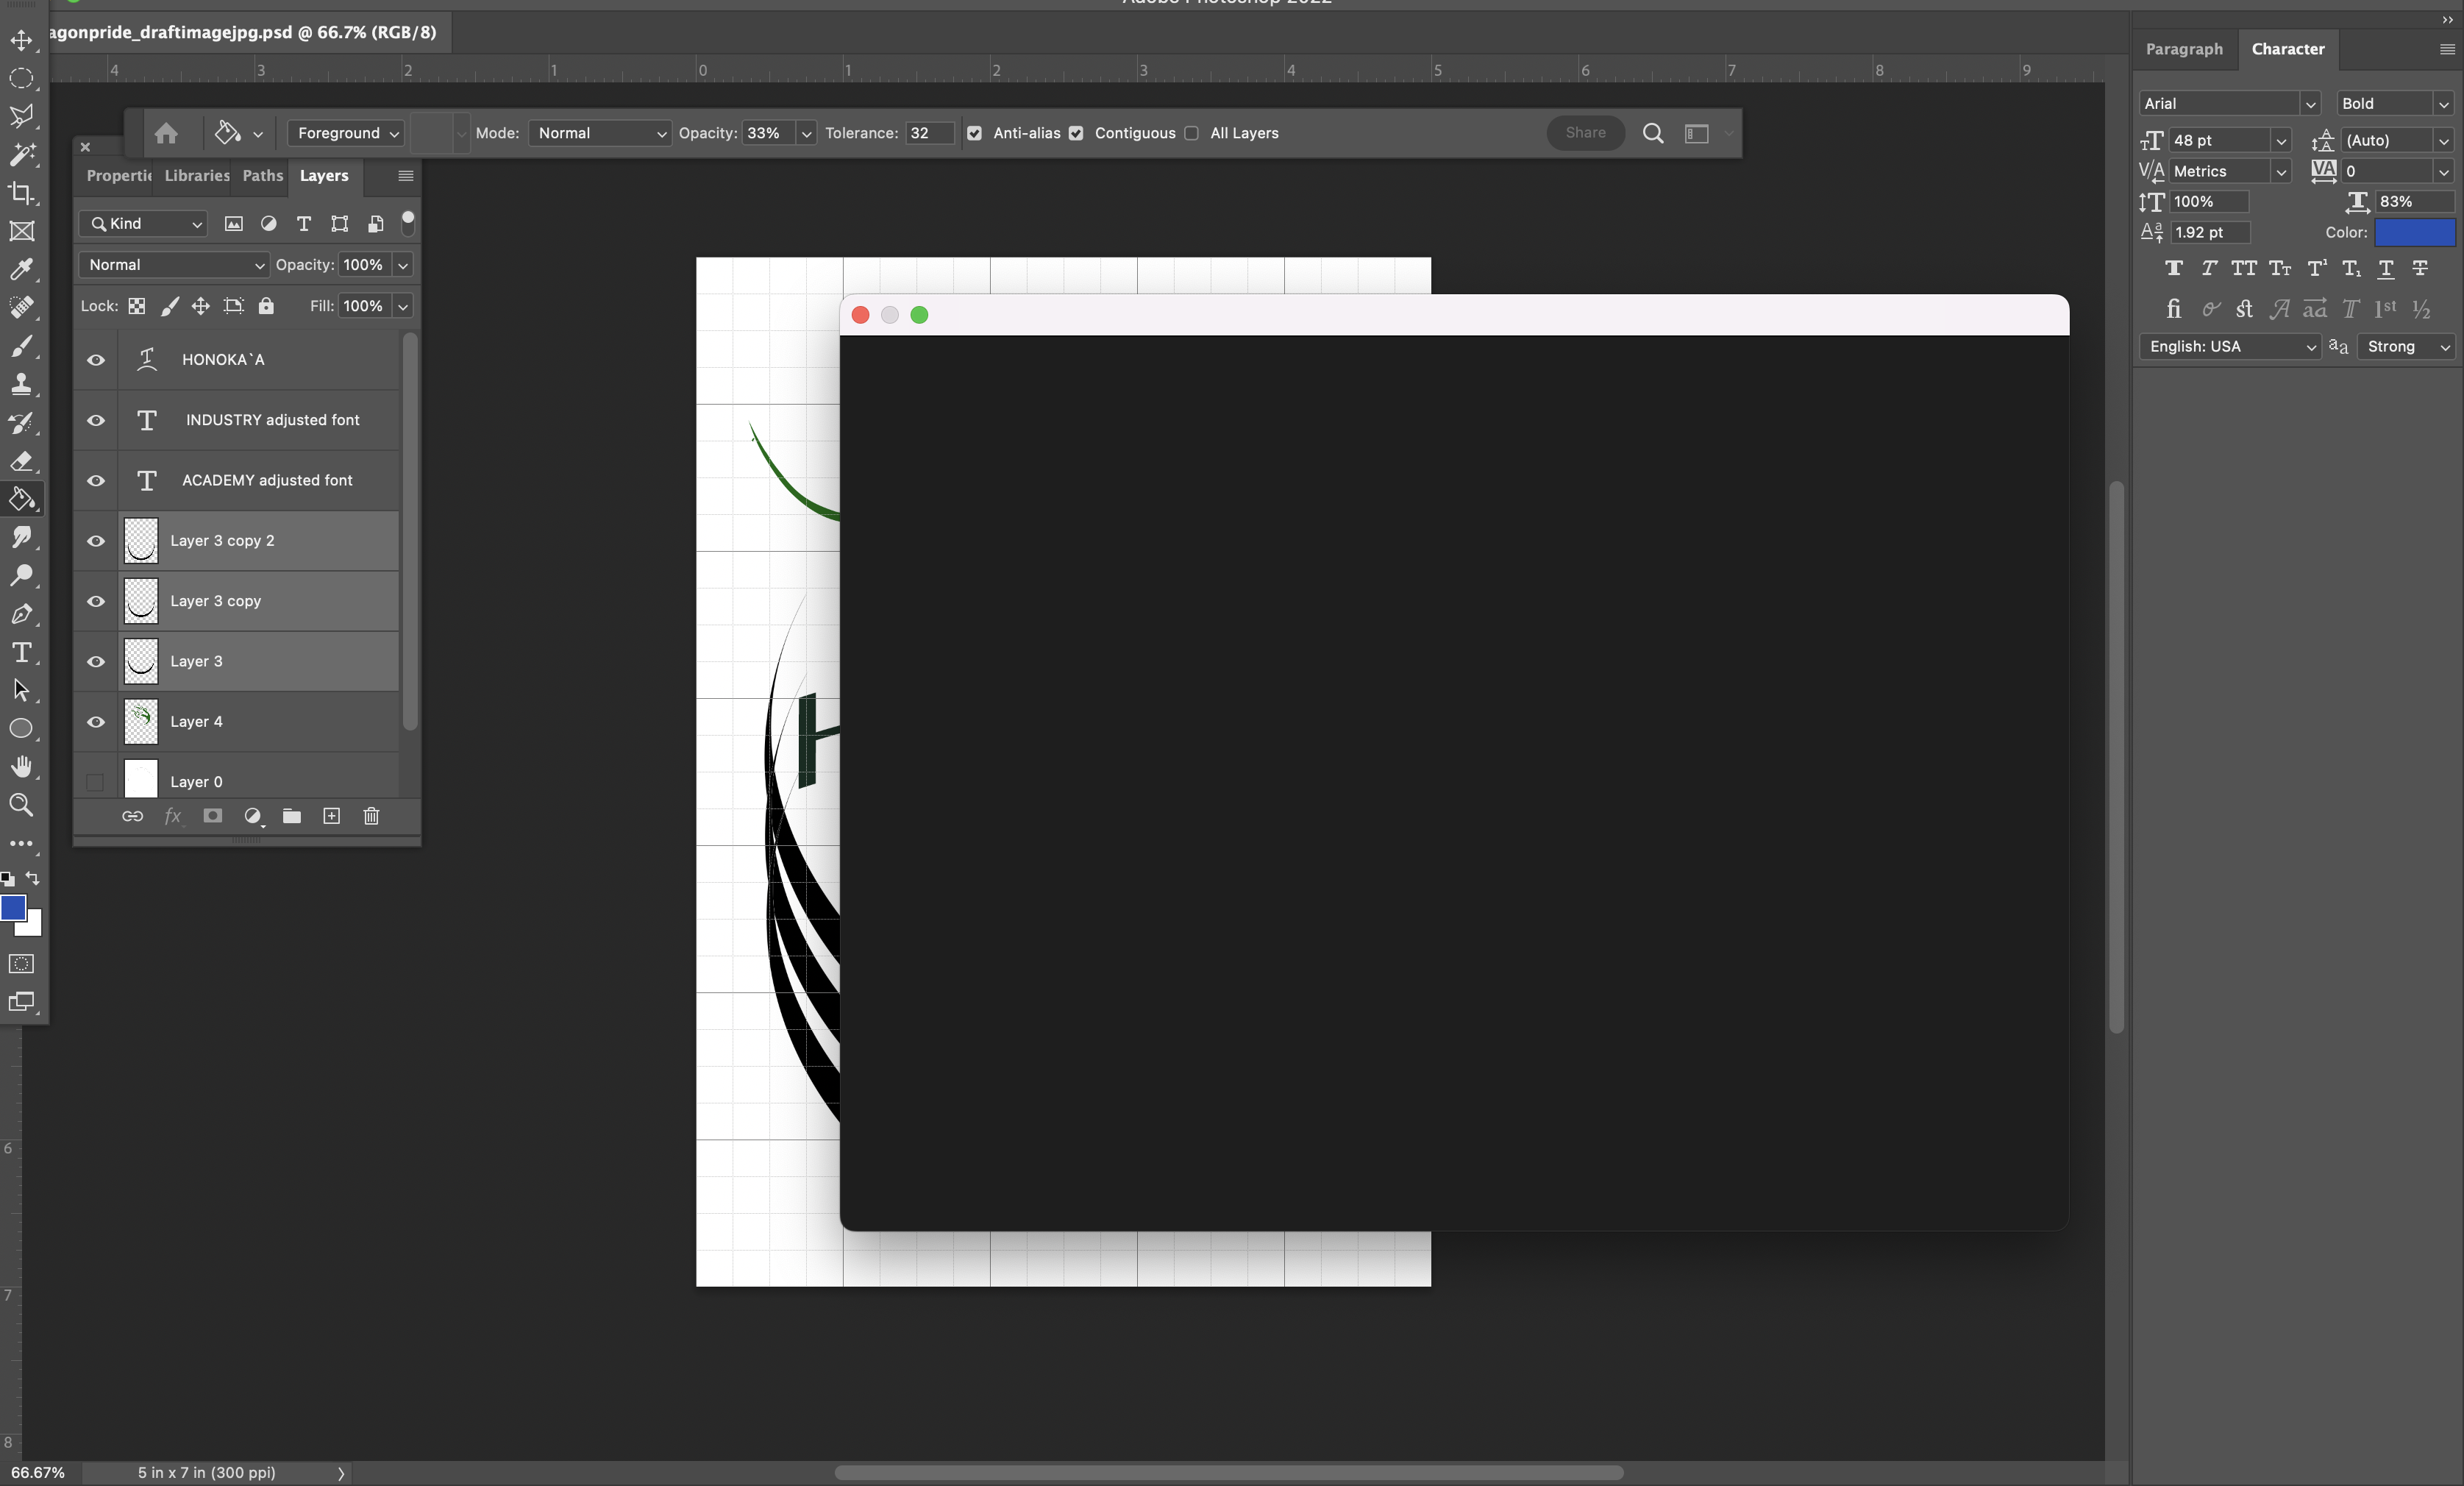Toggle eye icon for Layer 4
Viewport: 2464px width, 1486px height.
[x=97, y=720]
